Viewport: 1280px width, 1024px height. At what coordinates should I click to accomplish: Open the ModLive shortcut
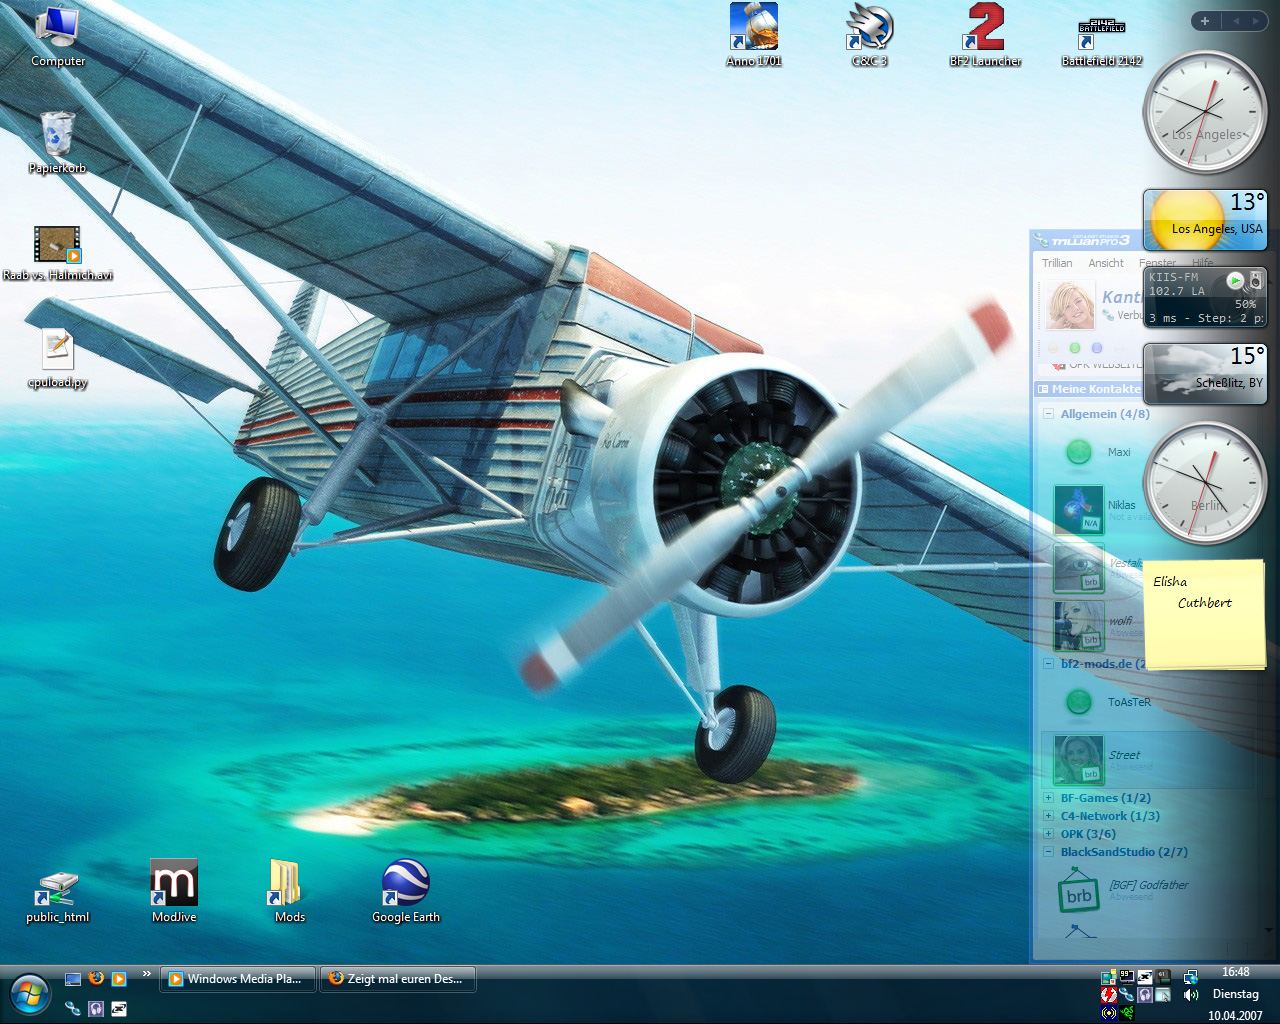[x=174, y=891]
